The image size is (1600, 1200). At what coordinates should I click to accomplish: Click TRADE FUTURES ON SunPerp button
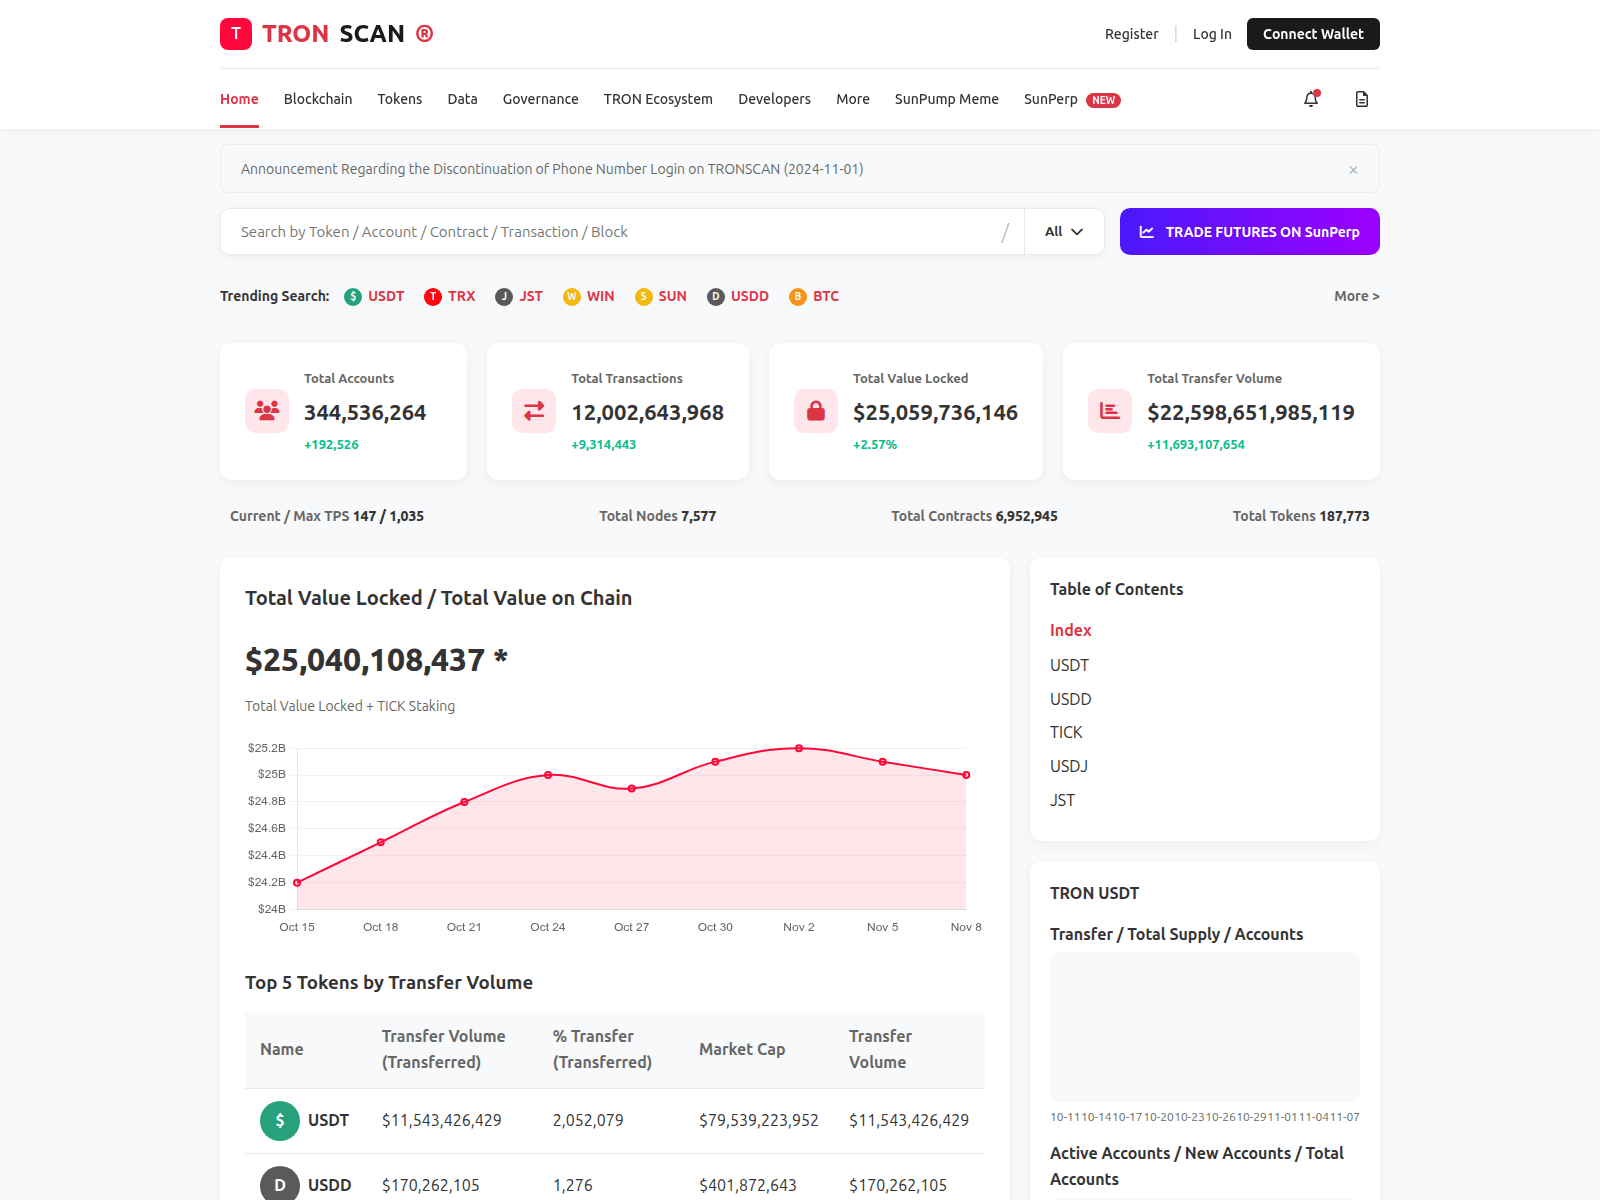(x=1250, y=232)
